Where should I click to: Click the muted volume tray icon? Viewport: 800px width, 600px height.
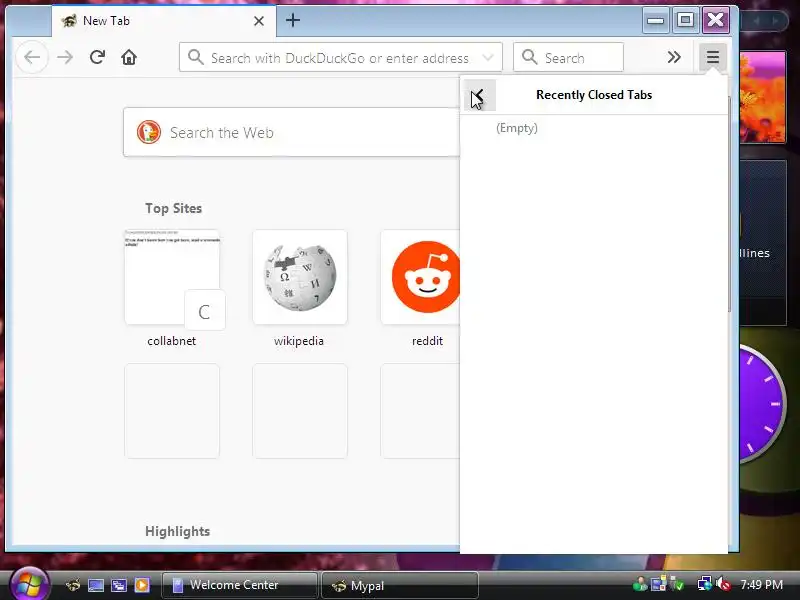pyautogui.click(x=722, y=584)
